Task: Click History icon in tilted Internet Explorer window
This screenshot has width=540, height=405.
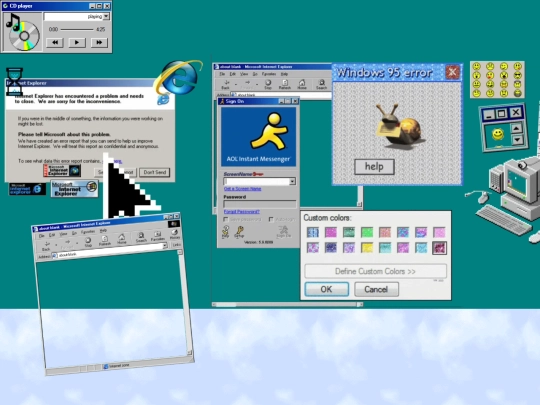Action: (175, 235)
